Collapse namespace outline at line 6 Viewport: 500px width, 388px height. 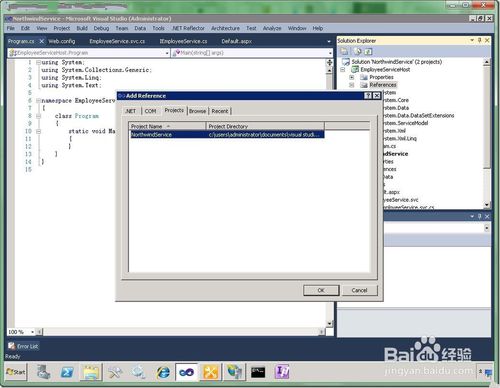pos(38,100)
